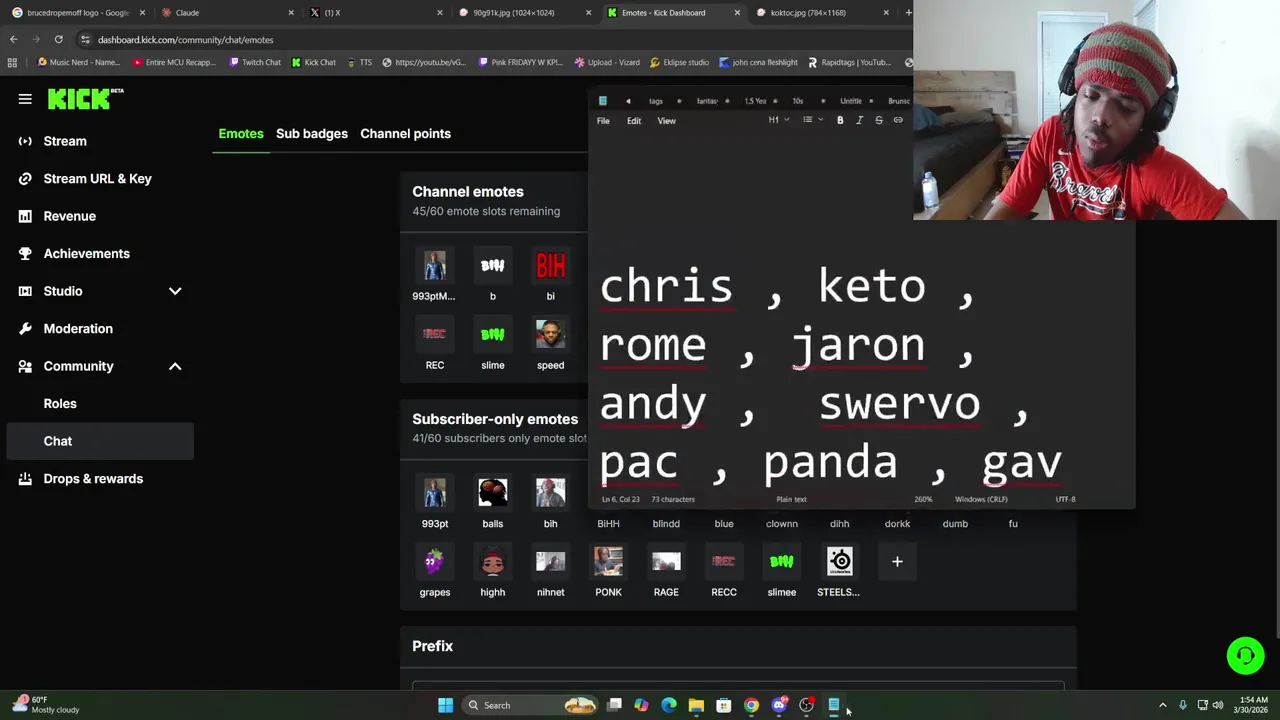
Task: Show hidden system tray icons
Action: 1162,705
